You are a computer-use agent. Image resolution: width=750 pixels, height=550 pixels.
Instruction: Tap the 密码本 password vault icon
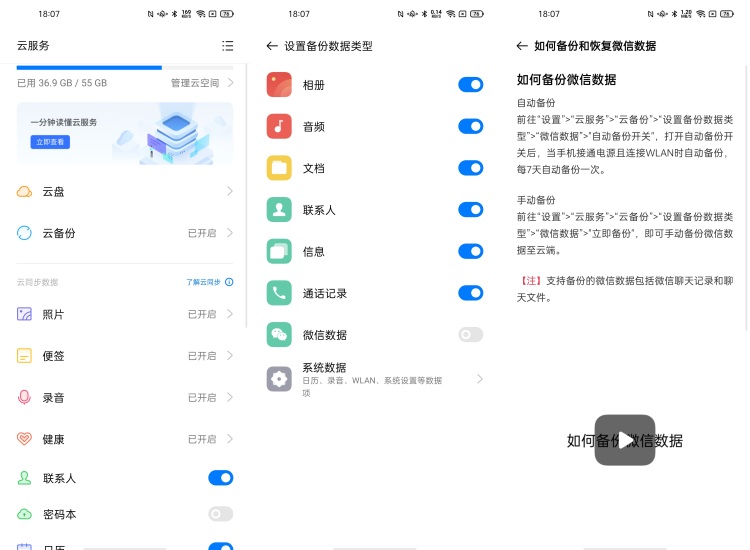(24, 514)
